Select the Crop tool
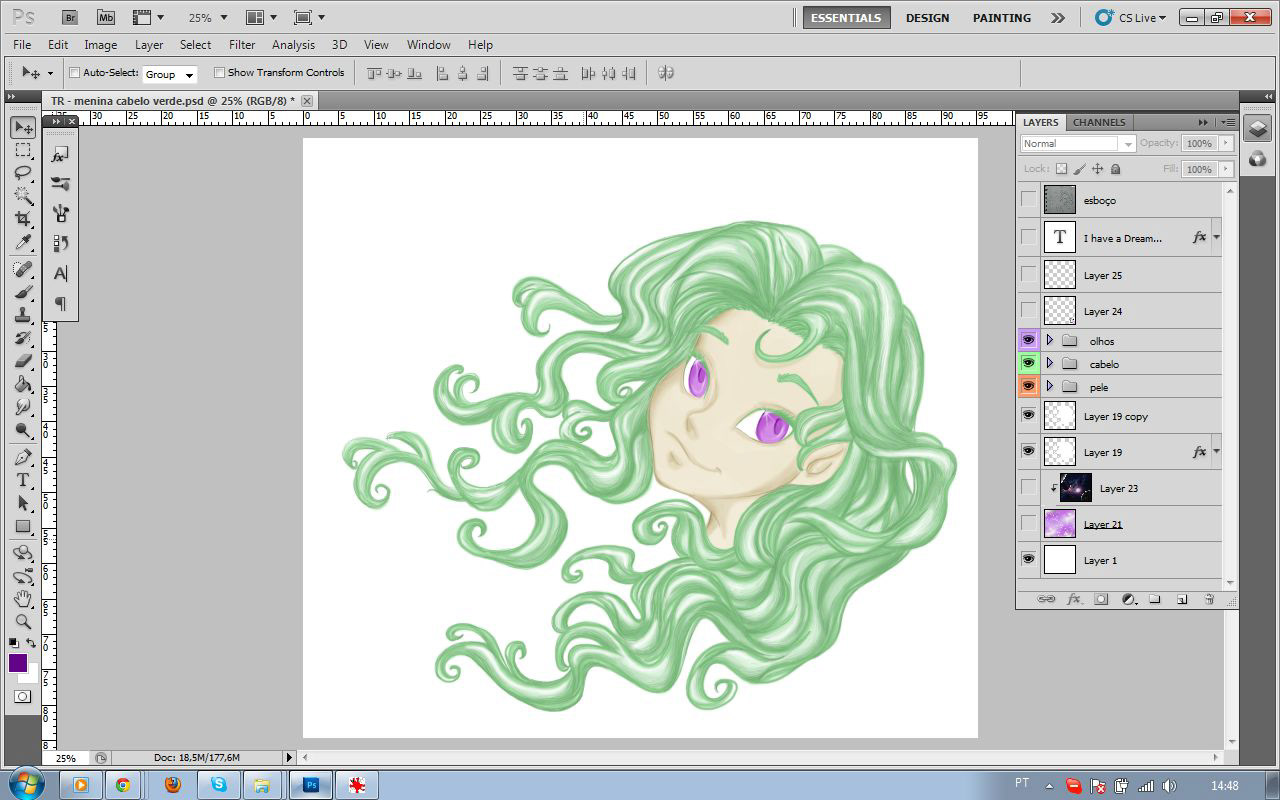 tap(23, 218)
